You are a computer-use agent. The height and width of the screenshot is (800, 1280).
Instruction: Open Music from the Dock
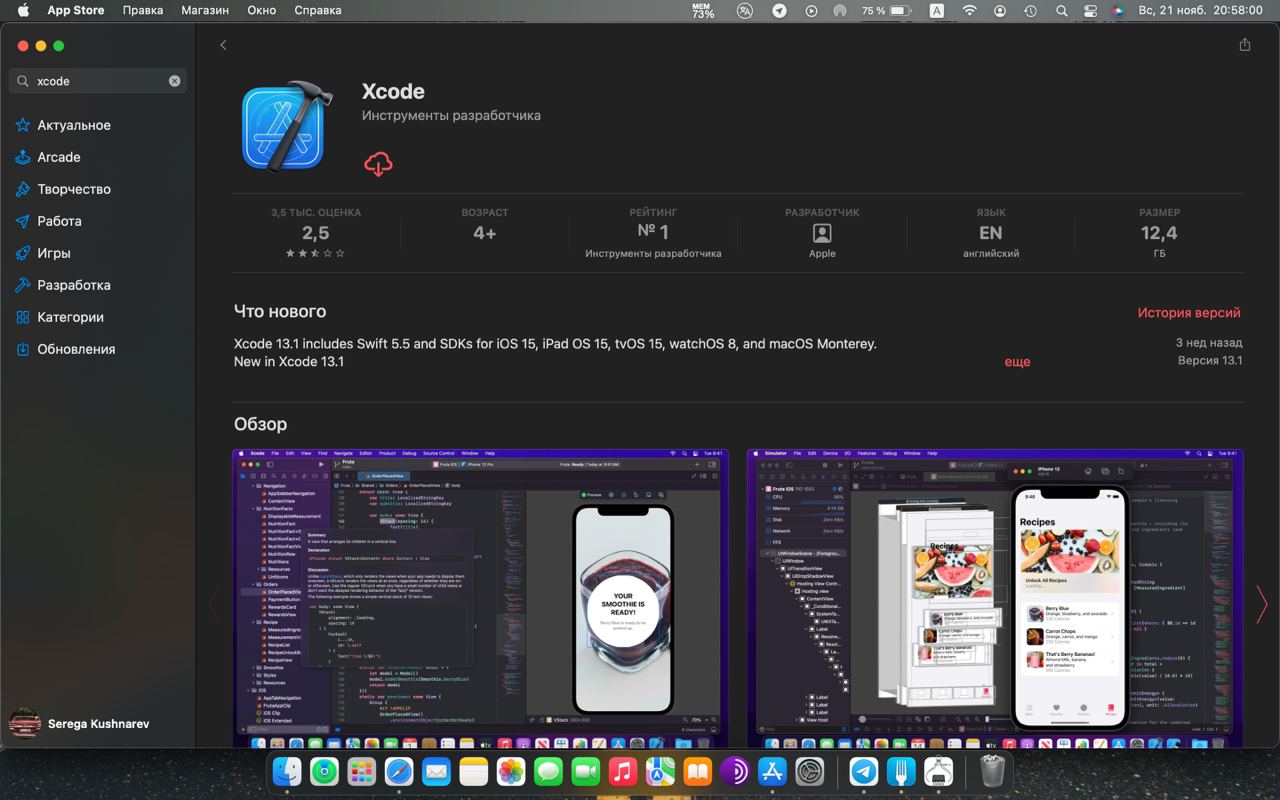click(x=623, y=771)
